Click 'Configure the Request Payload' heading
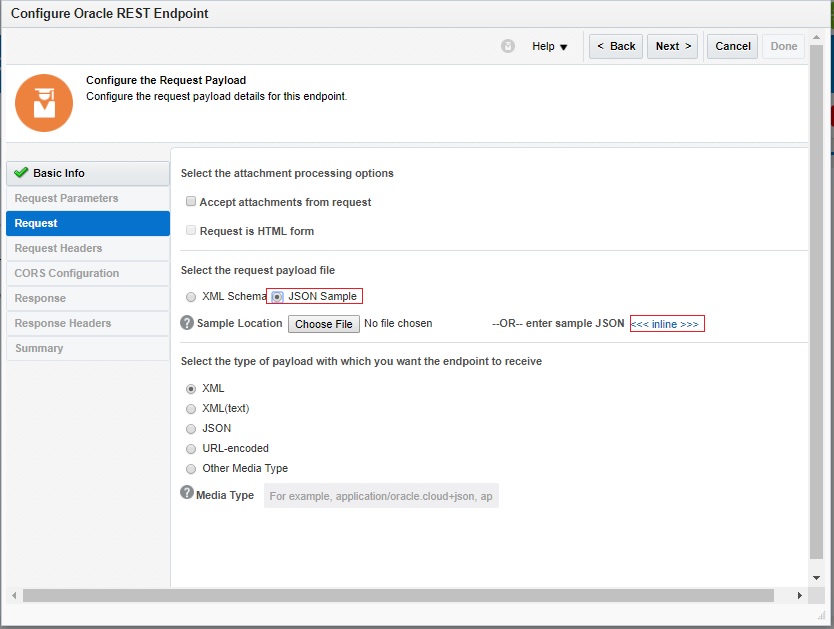834x629 pixels. tap(166, 80)
